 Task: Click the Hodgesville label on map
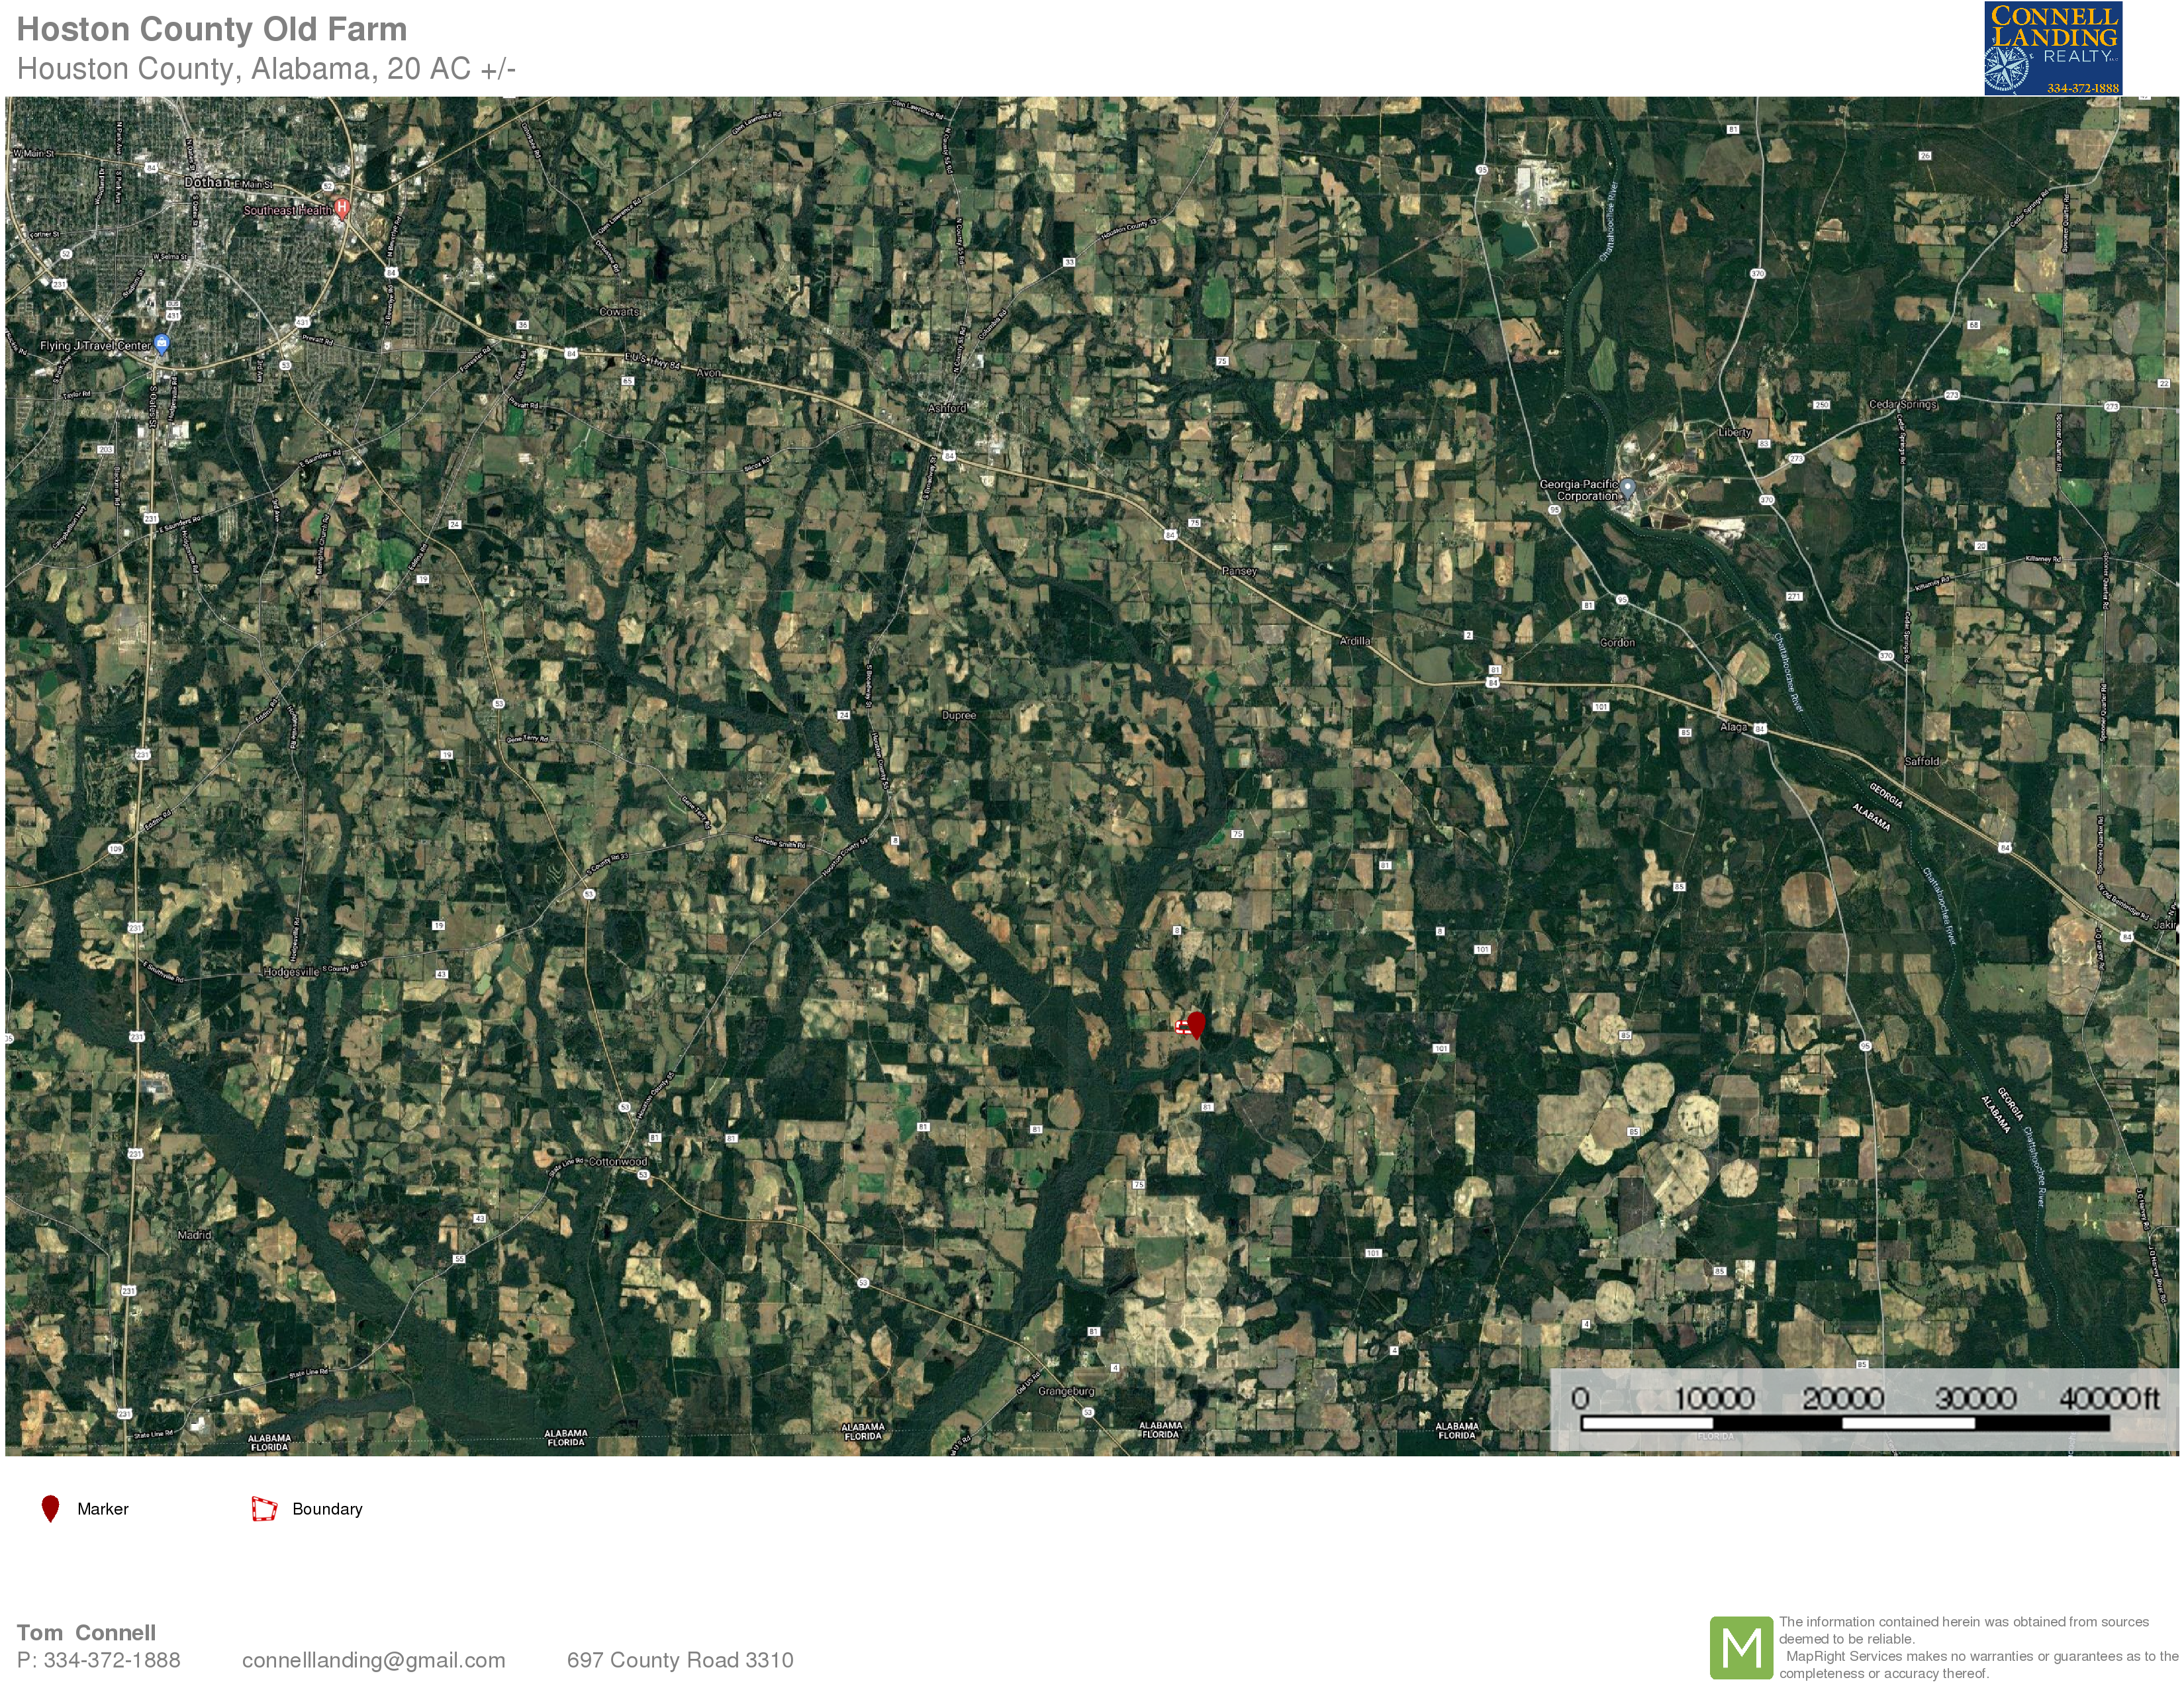291,971
